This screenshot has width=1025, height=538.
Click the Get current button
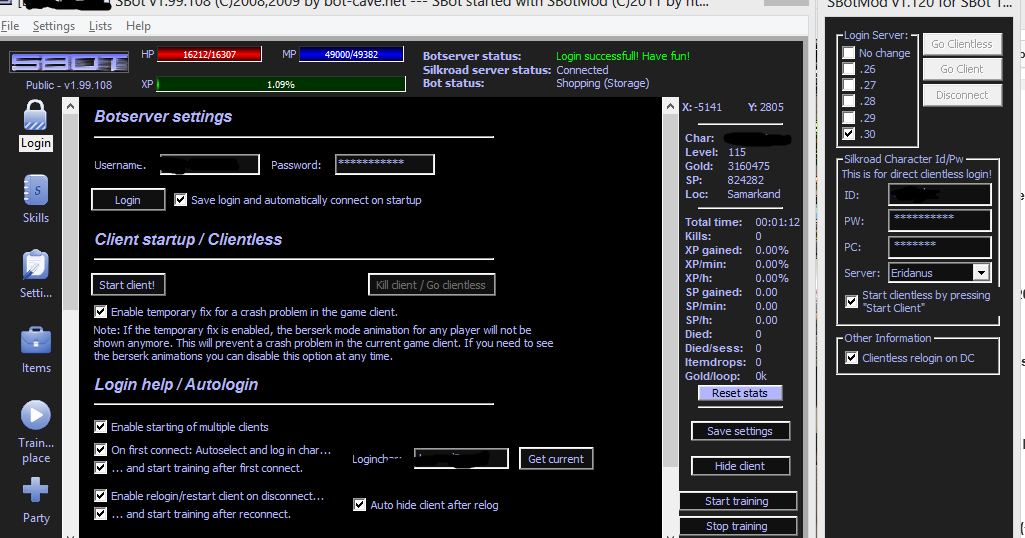556,459
